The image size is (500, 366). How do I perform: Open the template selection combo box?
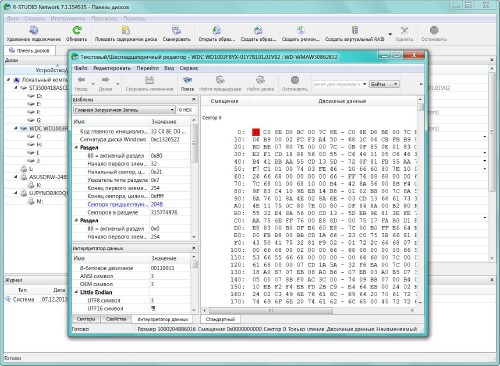[x=124, y=110]
